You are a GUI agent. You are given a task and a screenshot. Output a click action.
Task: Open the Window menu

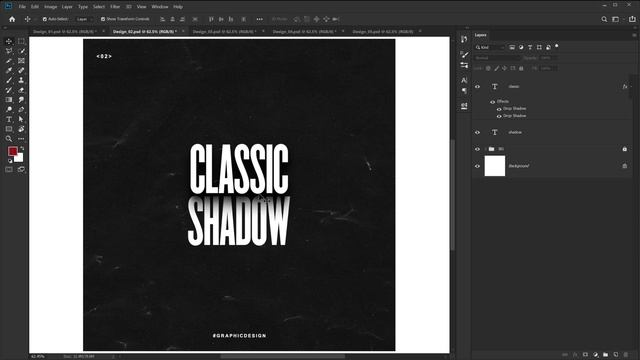point(160,7)
